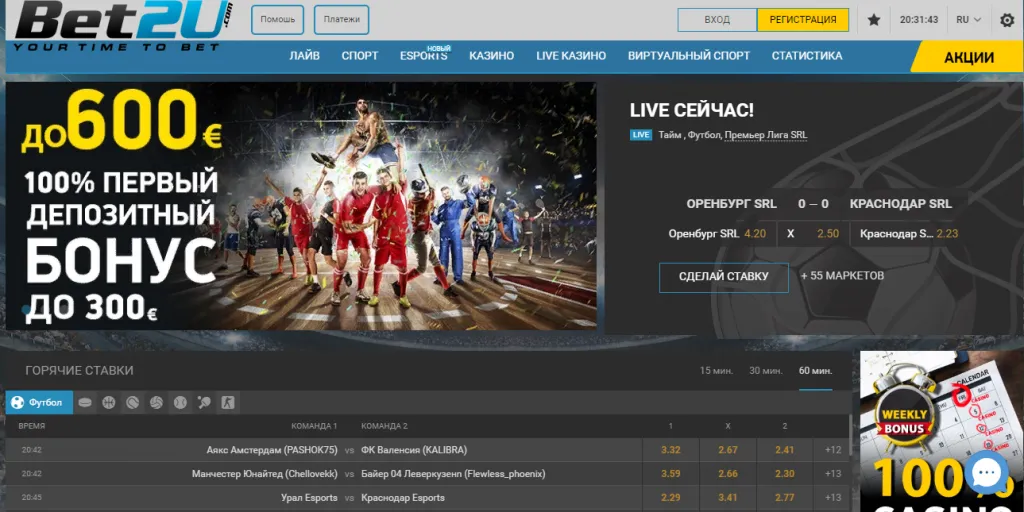Select the Counter-Strike esports icon
The width and height of the screenshot is (1024, 512).
(228, 403)
